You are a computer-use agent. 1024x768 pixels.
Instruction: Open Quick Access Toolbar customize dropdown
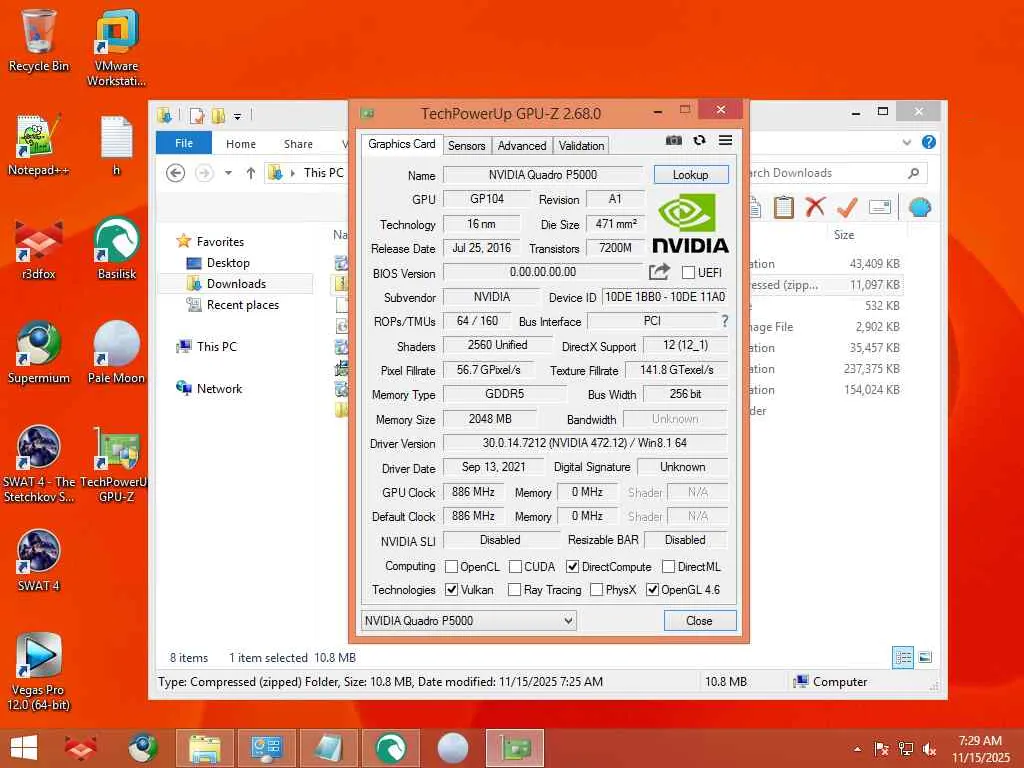point(238,116)
